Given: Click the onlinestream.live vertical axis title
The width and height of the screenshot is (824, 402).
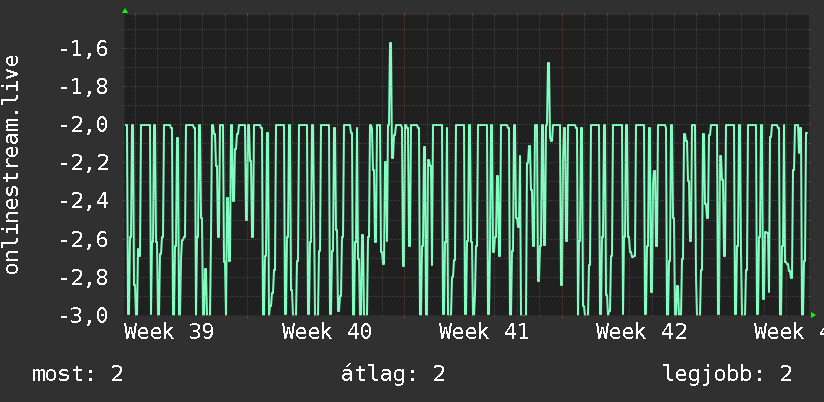Looking at the screenshot, I should pos(11,164).
